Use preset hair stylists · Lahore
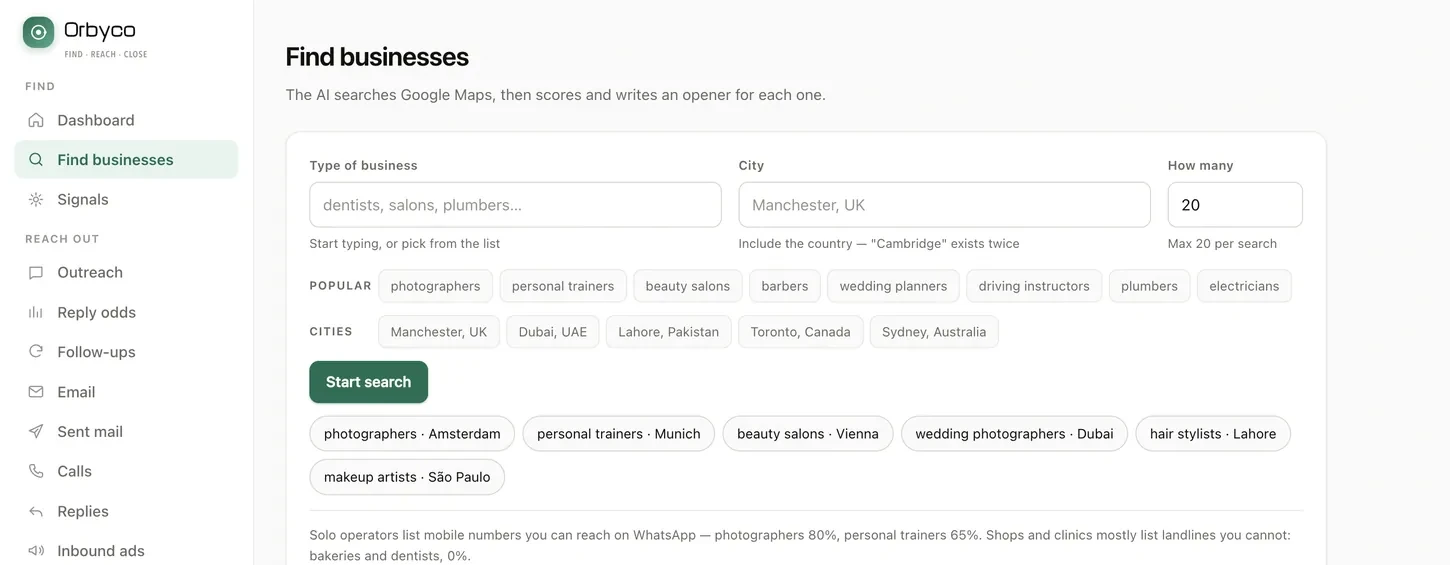The image size is (1450, 565). pos(1213,434)
